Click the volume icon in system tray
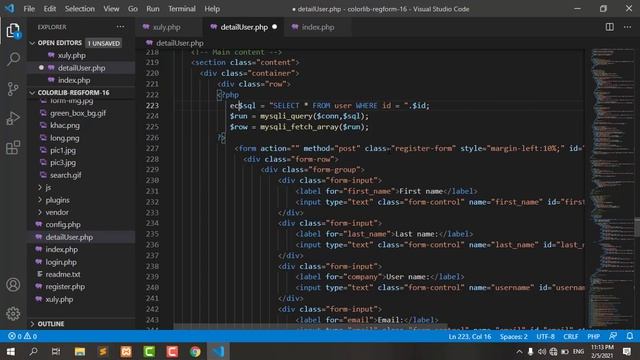The image size is (640, 360). point(542,351)
